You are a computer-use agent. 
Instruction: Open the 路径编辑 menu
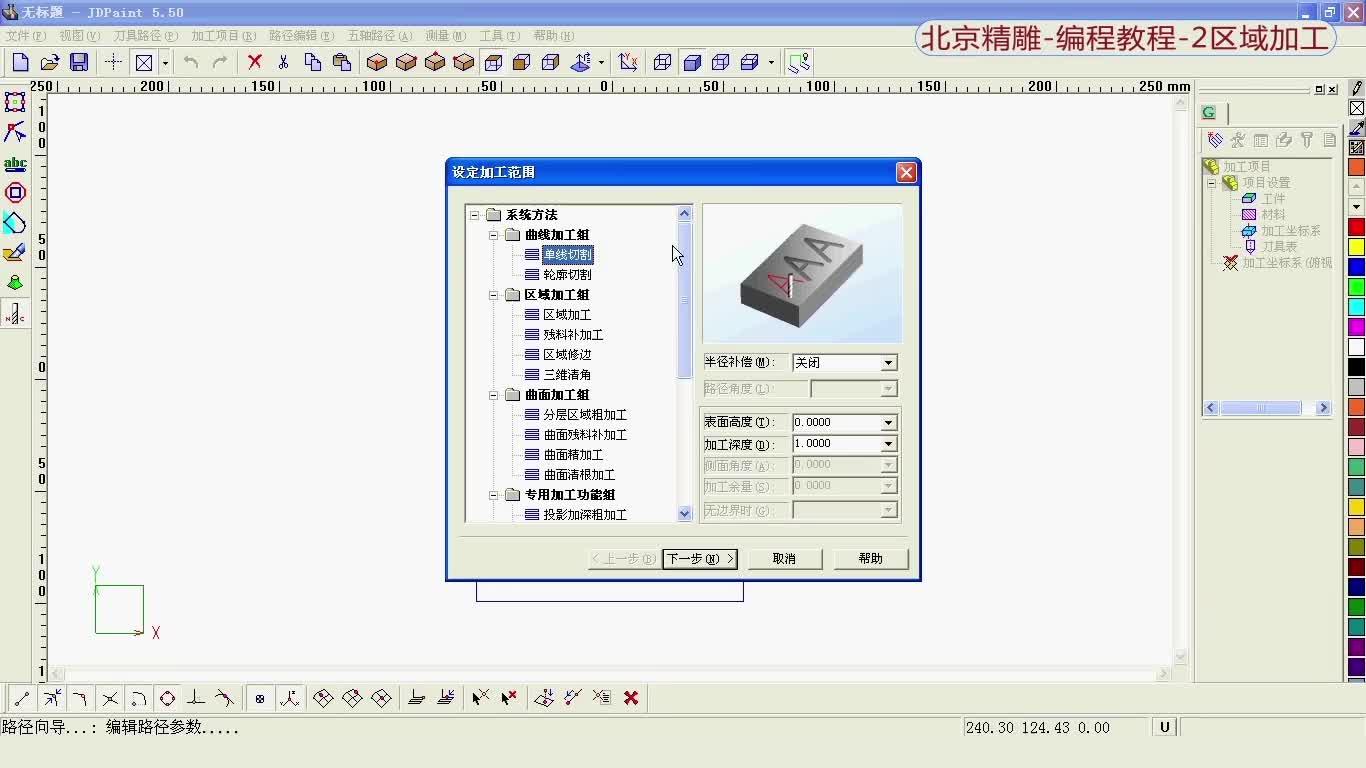[x=302, y=35]
